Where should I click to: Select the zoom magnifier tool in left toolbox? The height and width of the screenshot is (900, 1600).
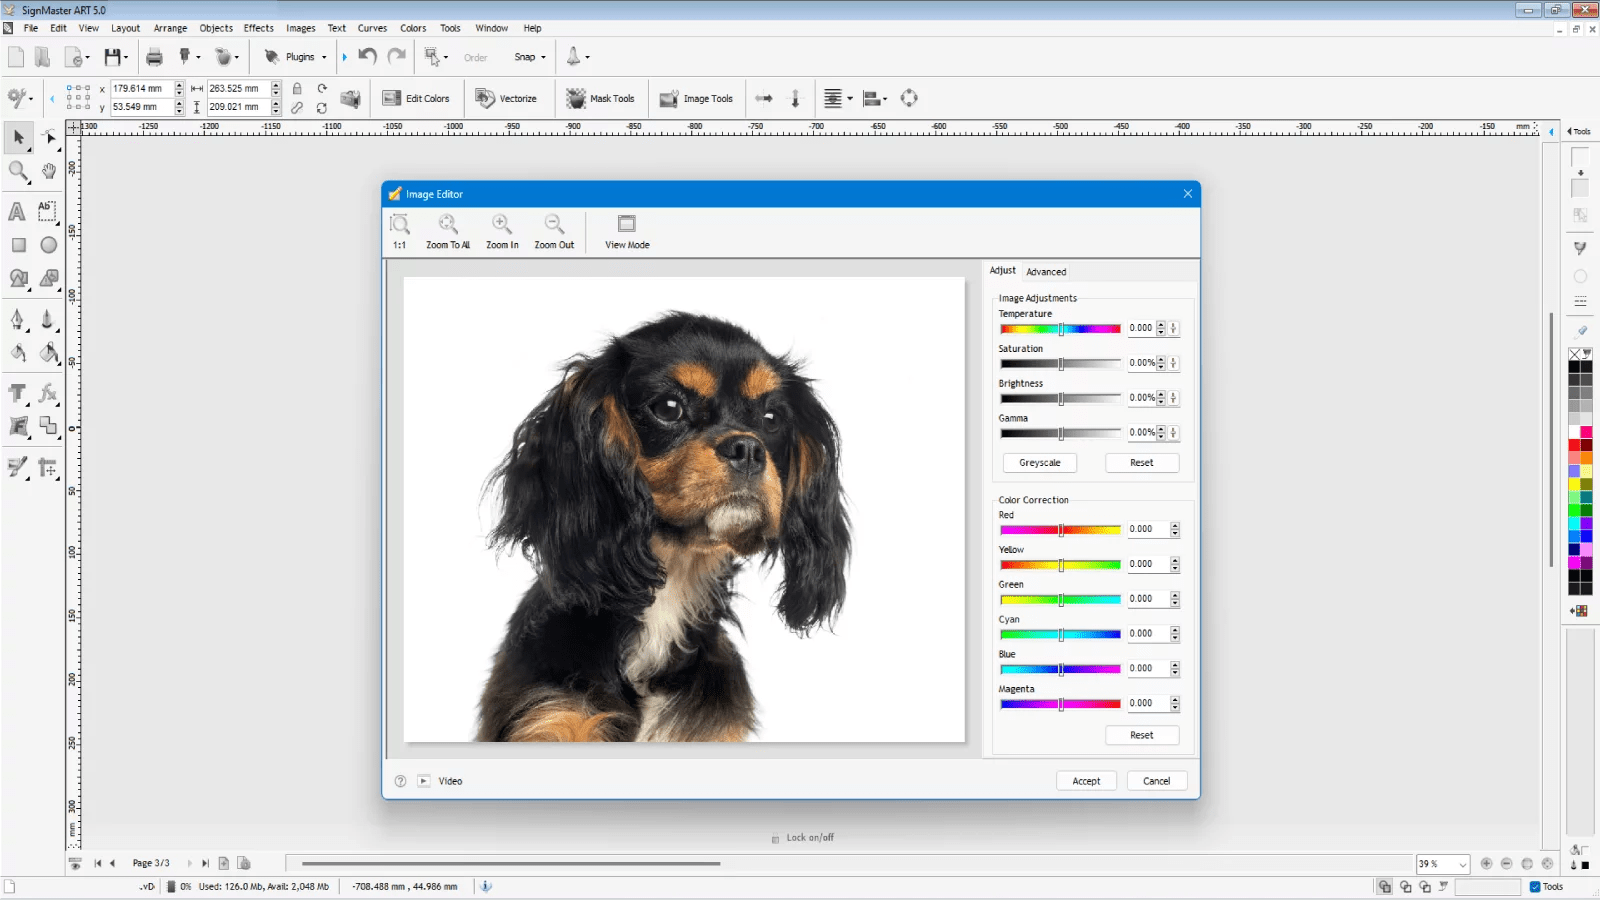pyautogui.click(x=18, y=171)
